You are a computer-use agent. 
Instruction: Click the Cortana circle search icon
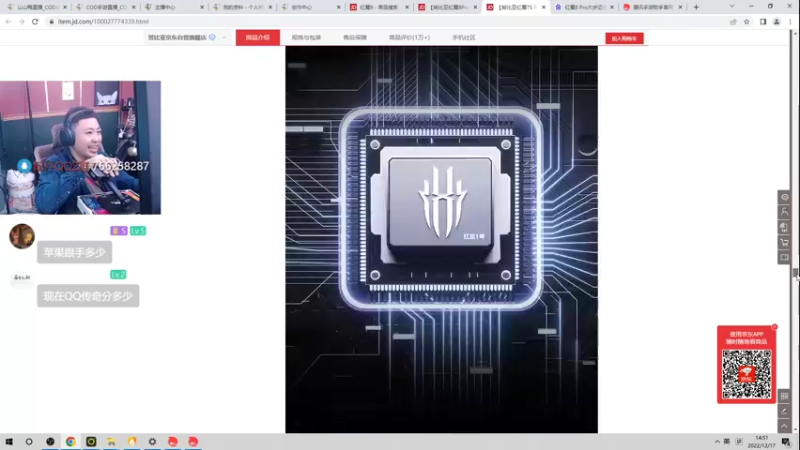coord(29,441)
